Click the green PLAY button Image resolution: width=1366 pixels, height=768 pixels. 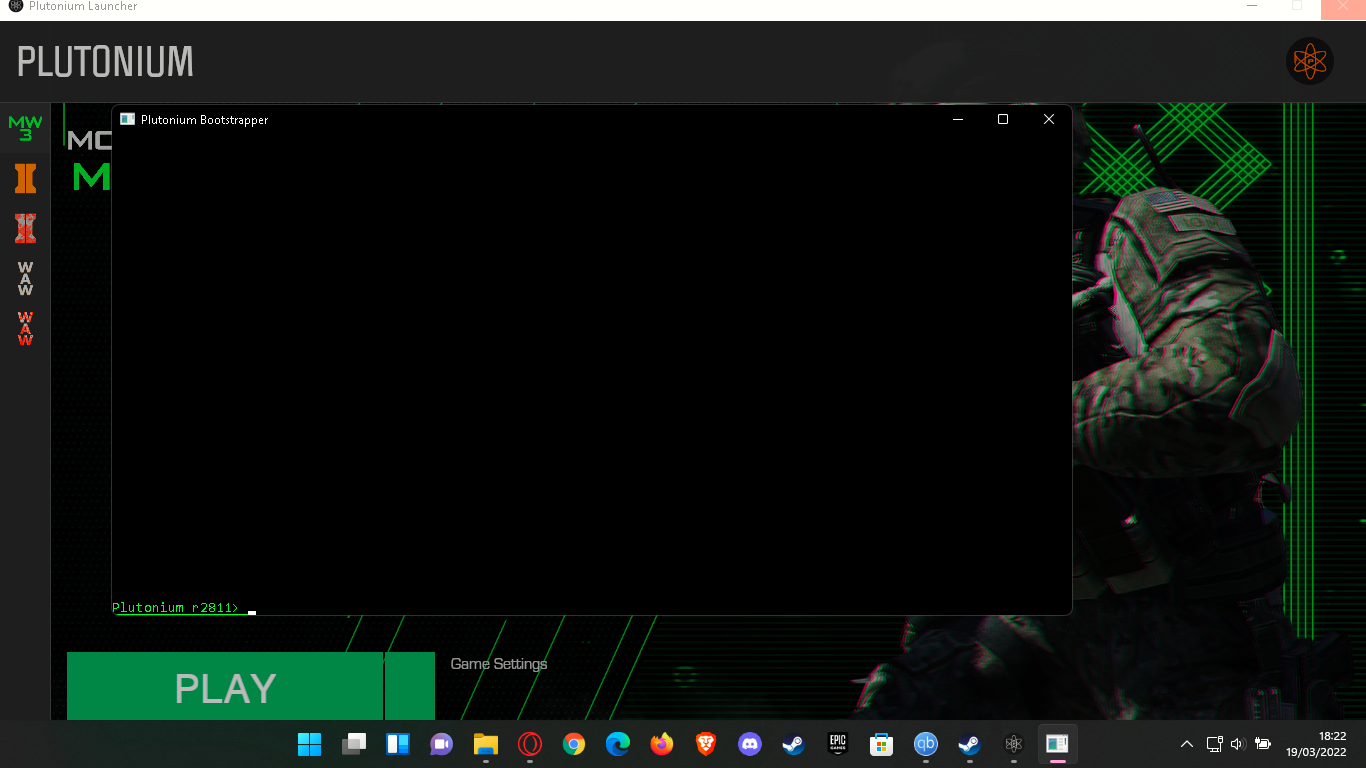pos(225,687)
